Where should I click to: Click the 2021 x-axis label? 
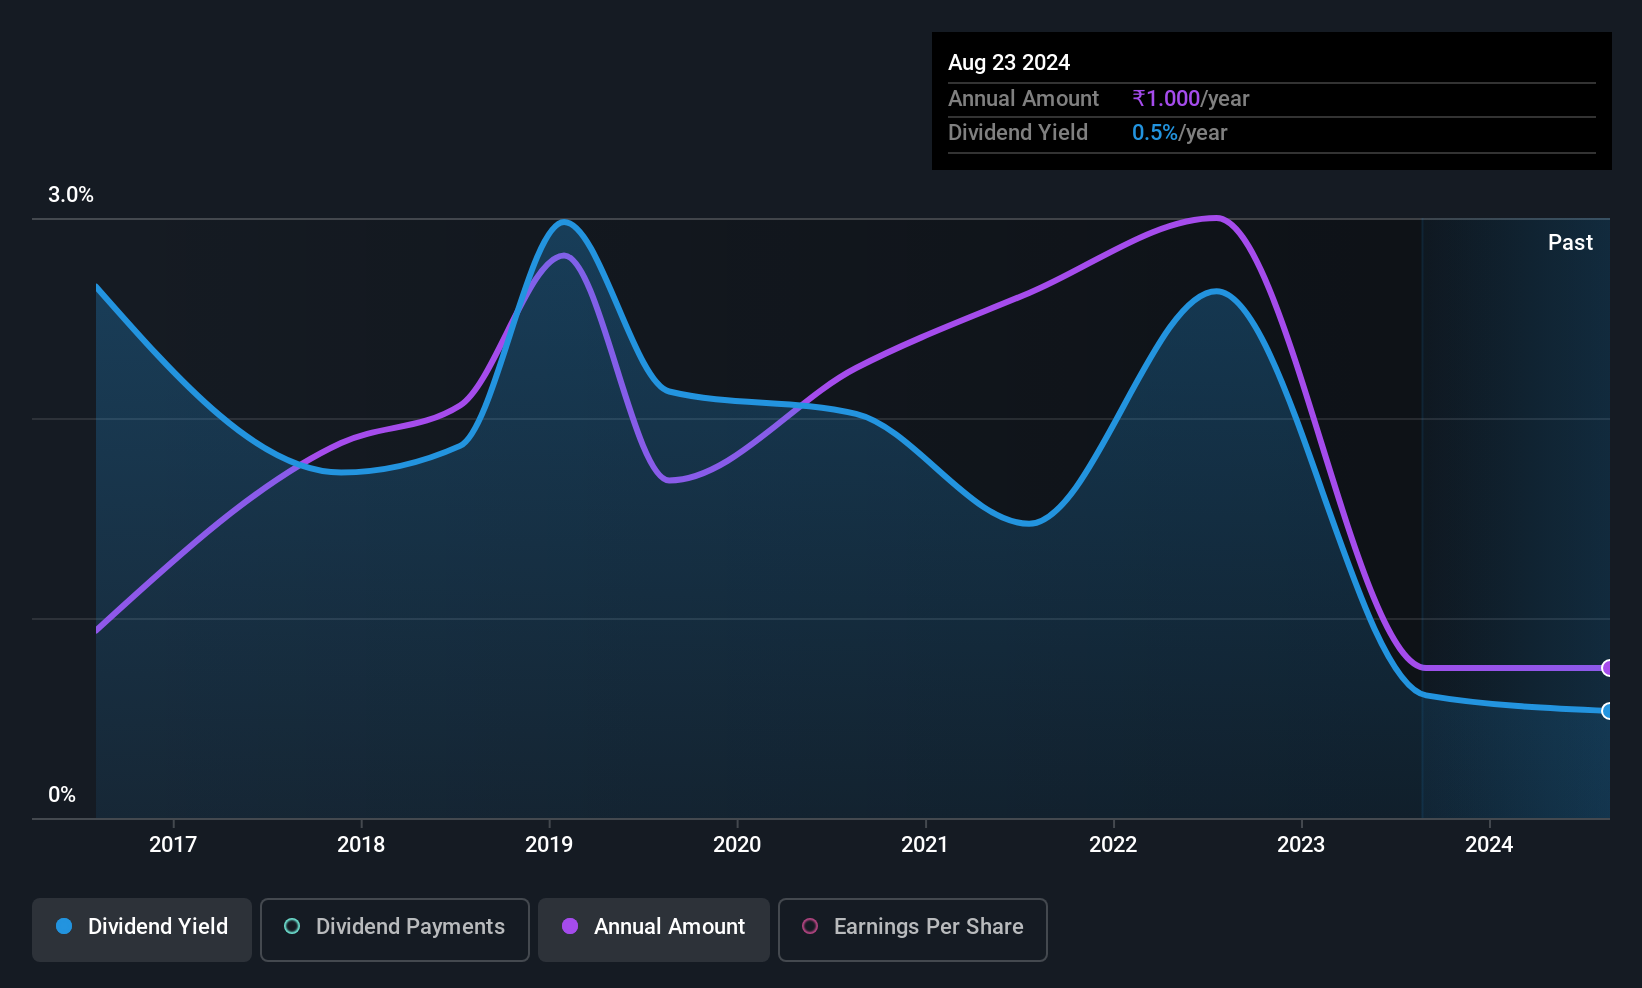point(925,844)
